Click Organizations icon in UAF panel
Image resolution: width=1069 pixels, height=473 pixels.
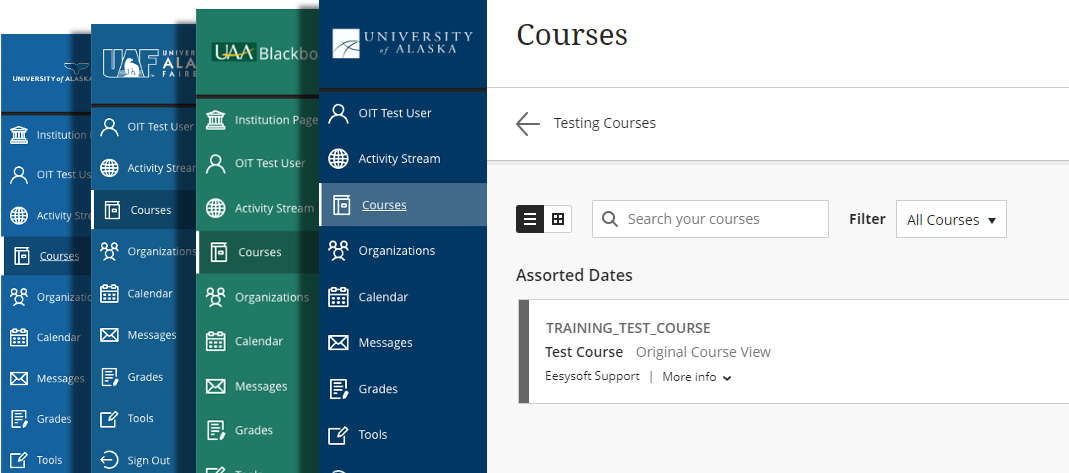click(x=109, y=251)
